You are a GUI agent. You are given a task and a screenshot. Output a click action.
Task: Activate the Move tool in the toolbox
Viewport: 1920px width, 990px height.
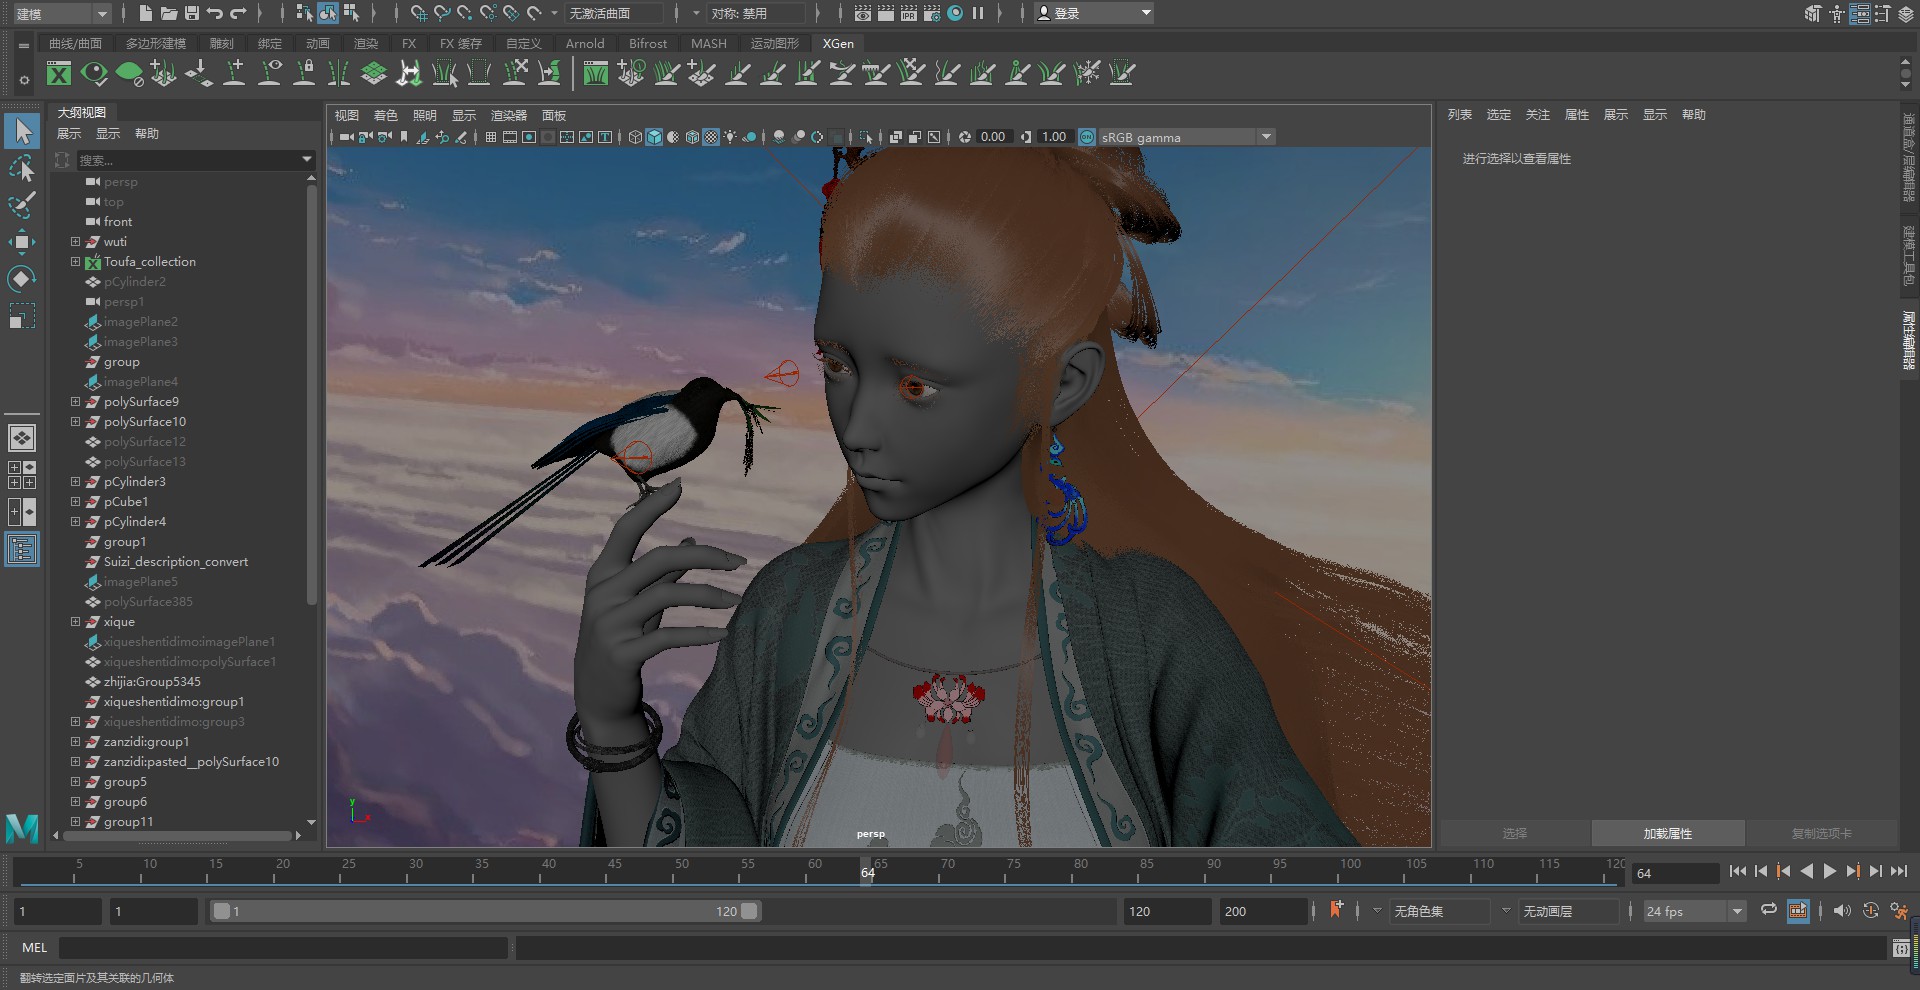[x=22, y=242]
